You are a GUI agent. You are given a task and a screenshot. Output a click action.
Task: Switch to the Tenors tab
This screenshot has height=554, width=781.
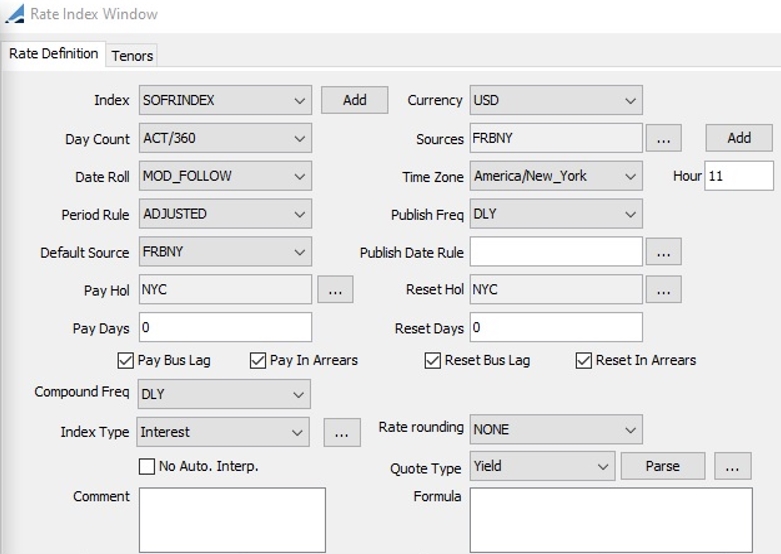[x=132, y=55]
